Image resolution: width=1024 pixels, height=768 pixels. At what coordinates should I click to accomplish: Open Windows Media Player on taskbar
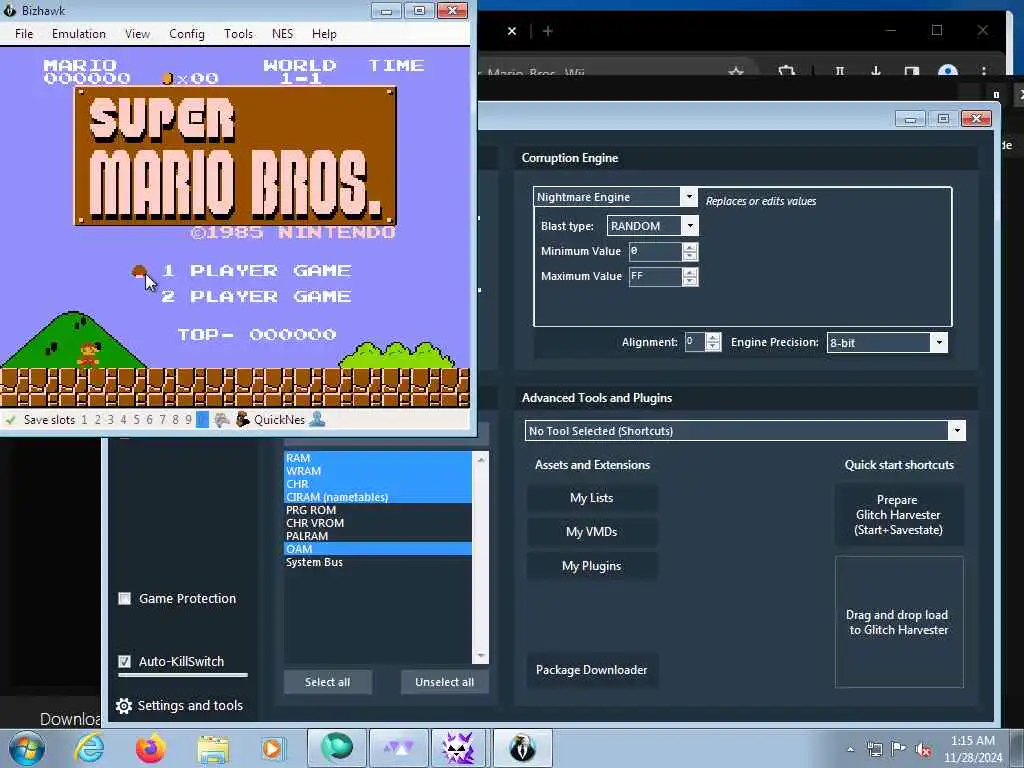click(272, 748)
